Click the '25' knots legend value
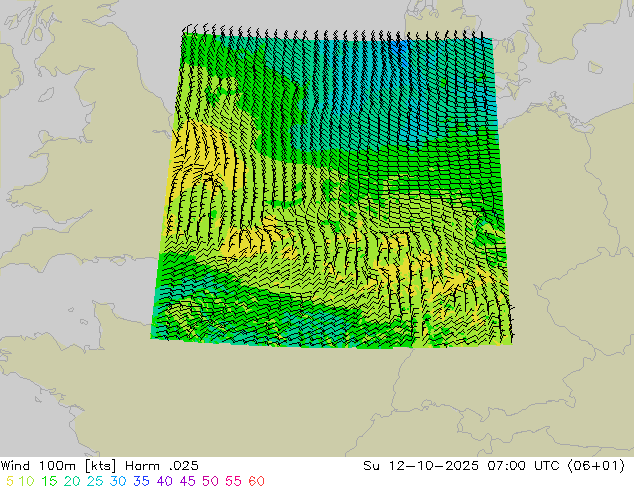 (x=95, y=481)
